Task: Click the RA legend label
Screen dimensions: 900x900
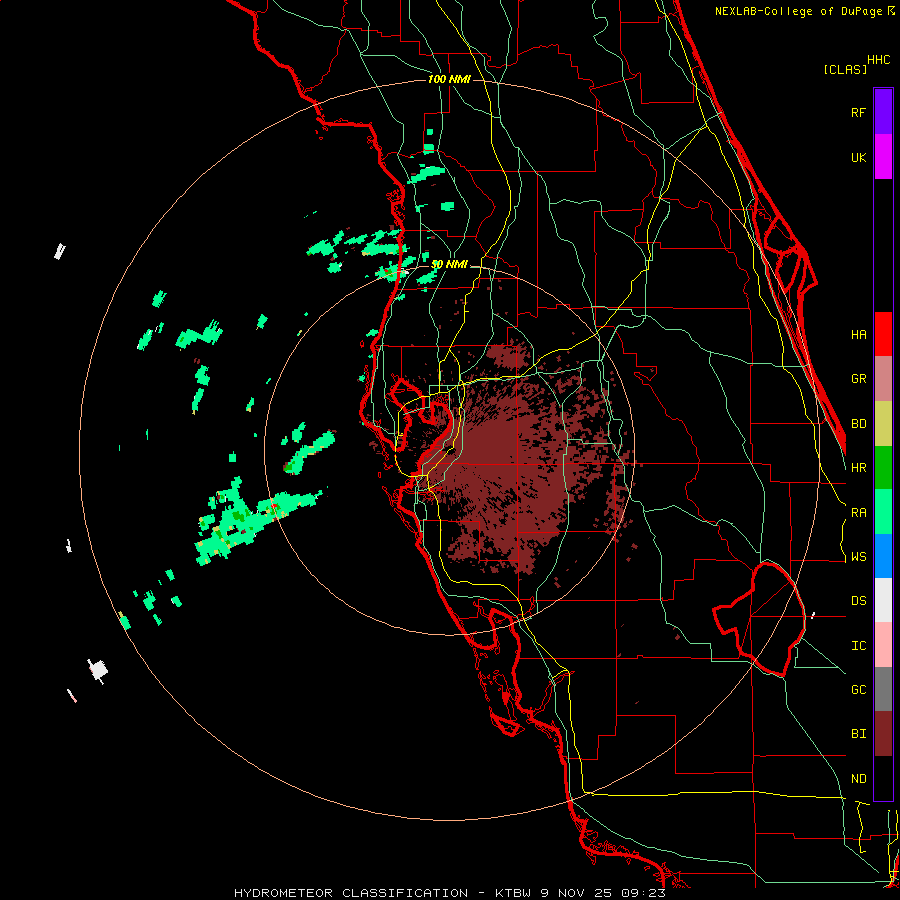Action: pyautogui.click(x=858, y=513)
